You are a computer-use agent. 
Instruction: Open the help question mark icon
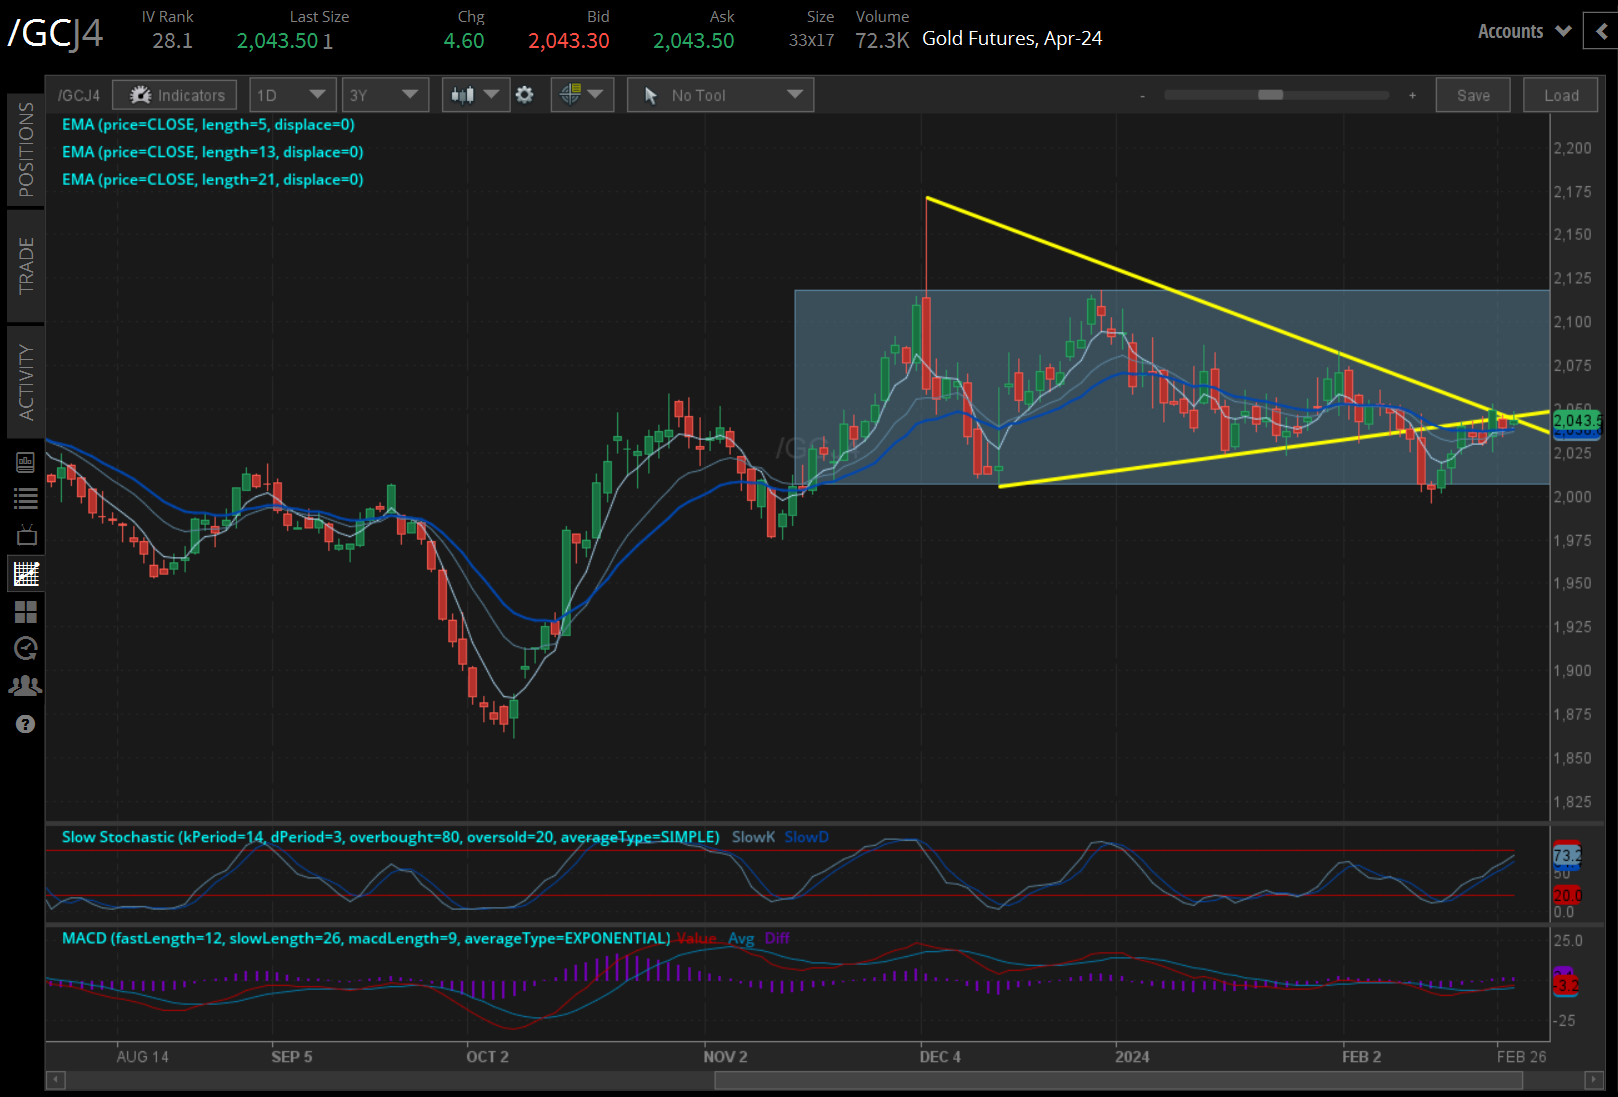pyautogui.click(x=25, y=723)
